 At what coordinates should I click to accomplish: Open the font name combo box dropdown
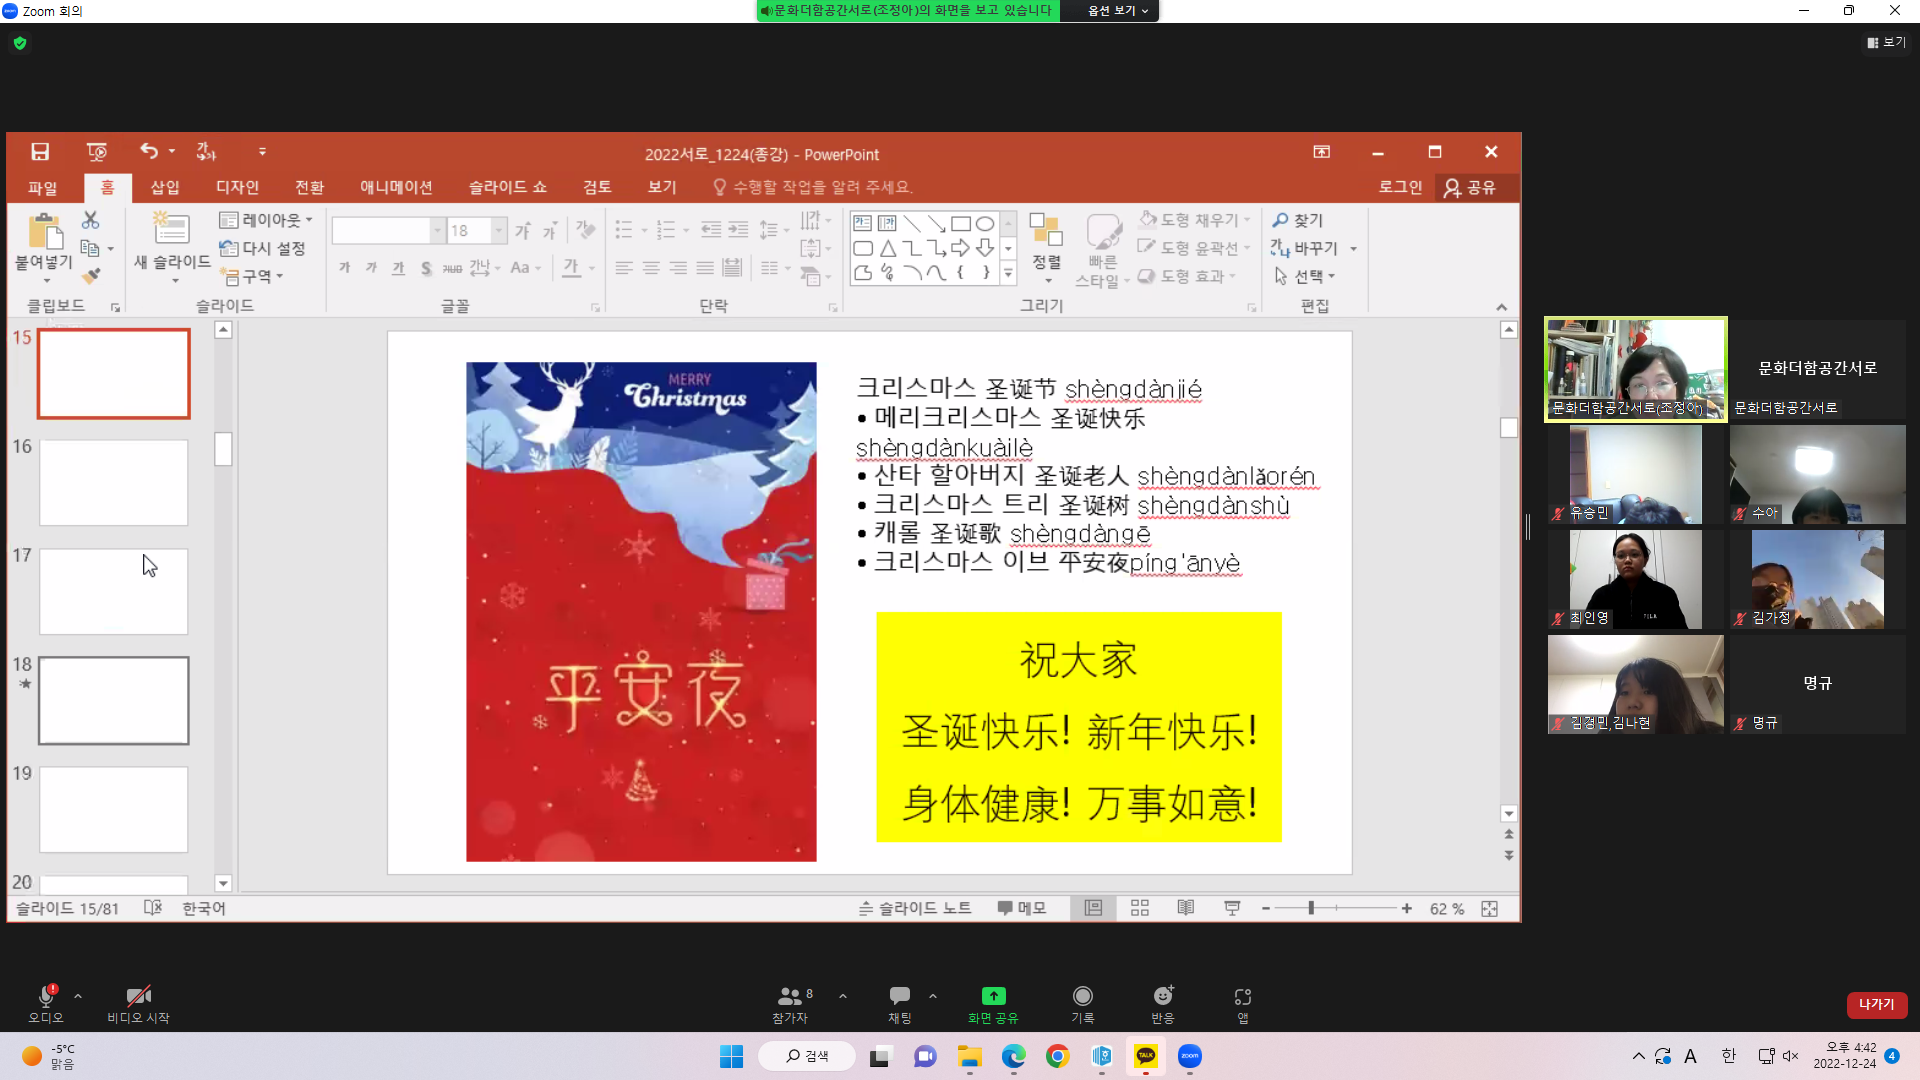[437, 231]
